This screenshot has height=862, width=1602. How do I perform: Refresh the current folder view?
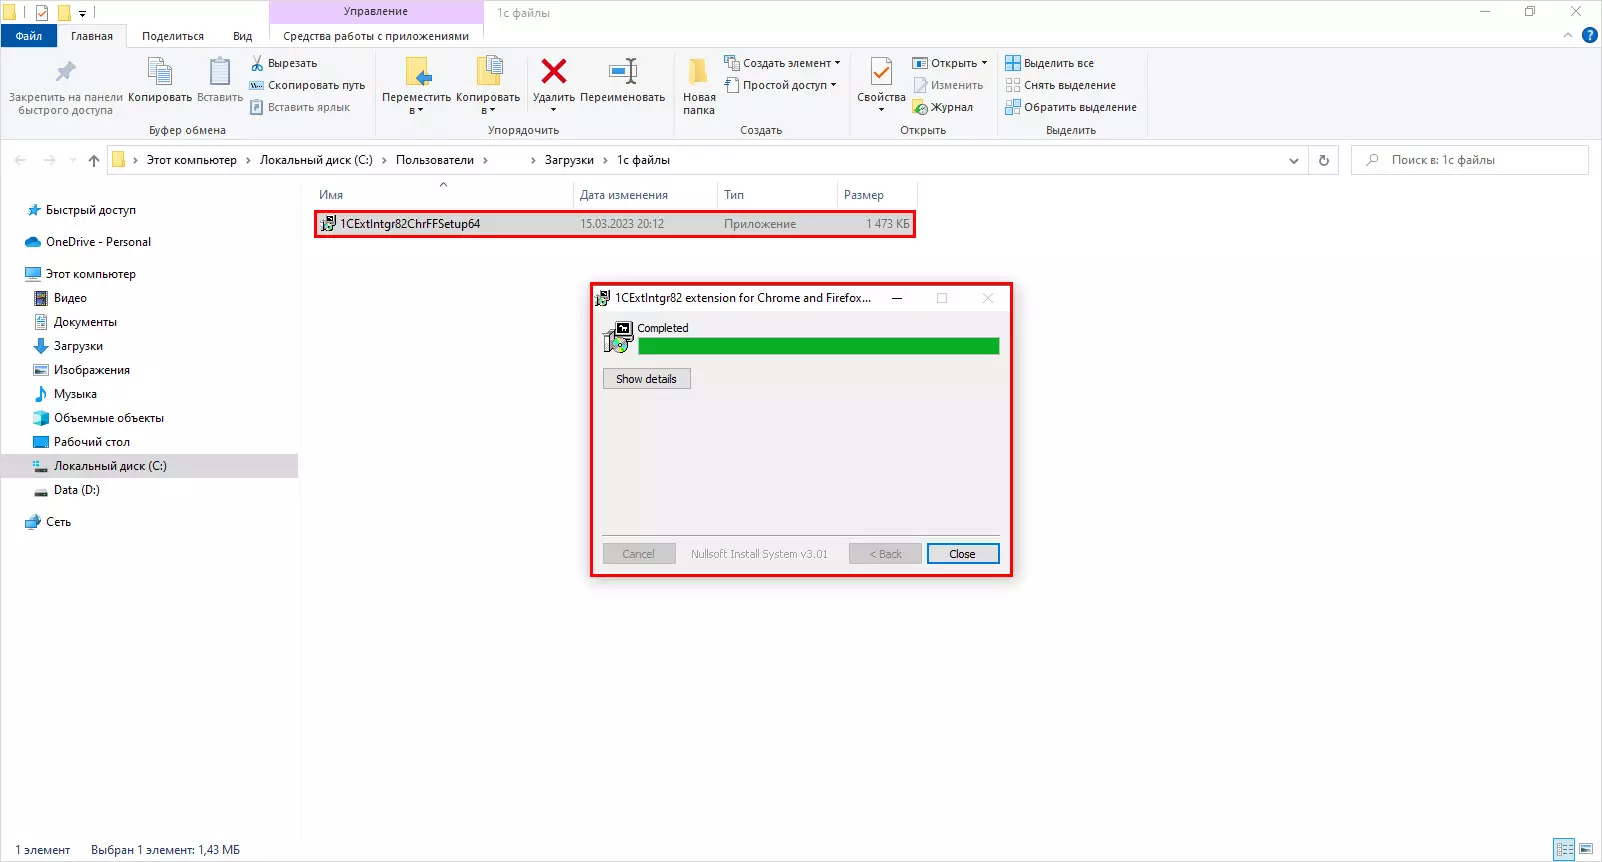[1324, 160]
